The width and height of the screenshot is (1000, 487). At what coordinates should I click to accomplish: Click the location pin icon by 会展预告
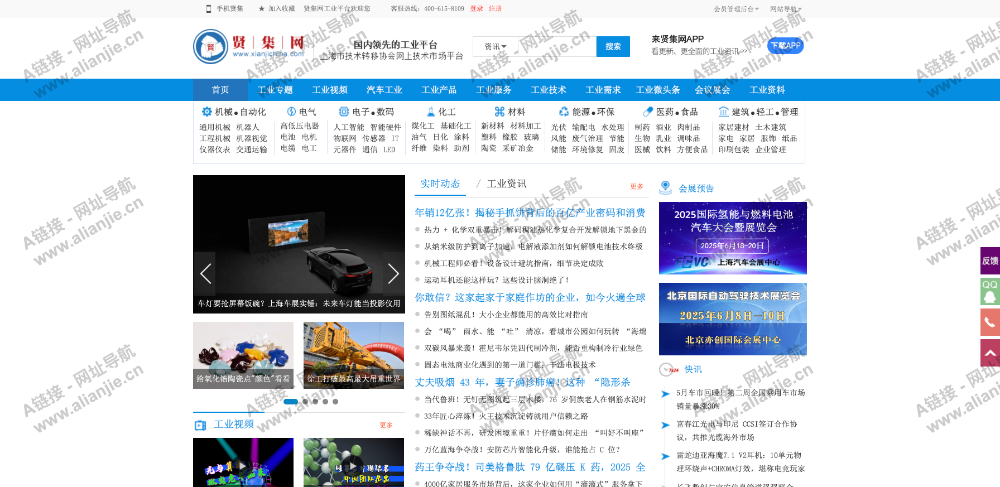[666, 187]
